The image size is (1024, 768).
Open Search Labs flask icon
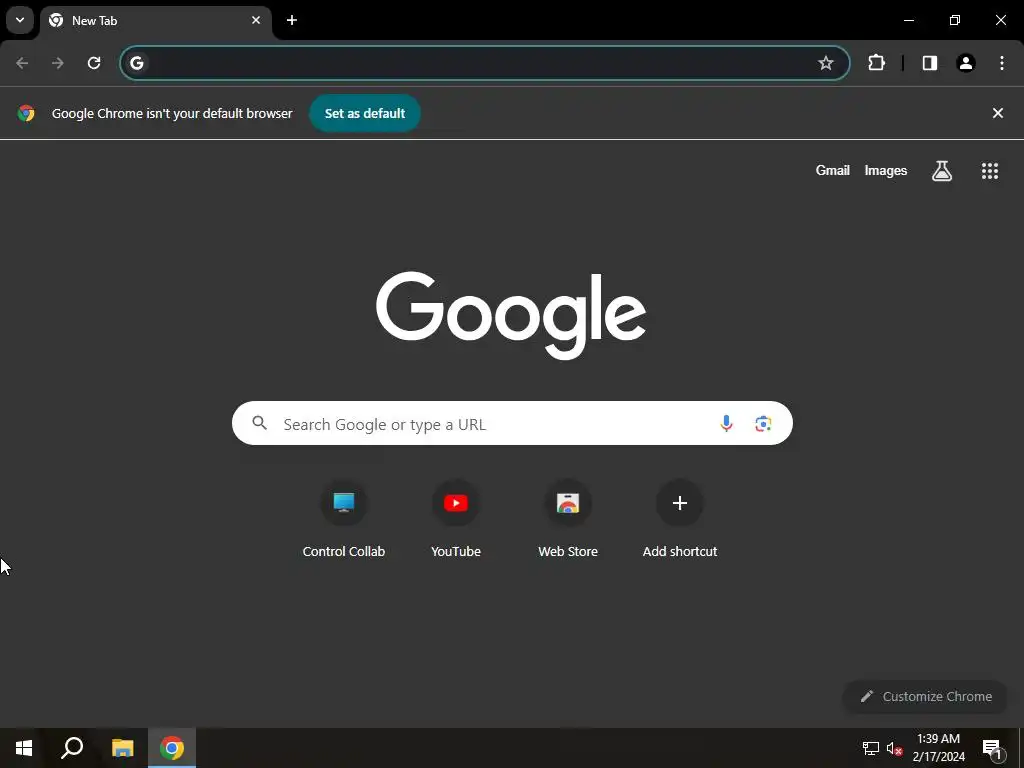[942, 170]
